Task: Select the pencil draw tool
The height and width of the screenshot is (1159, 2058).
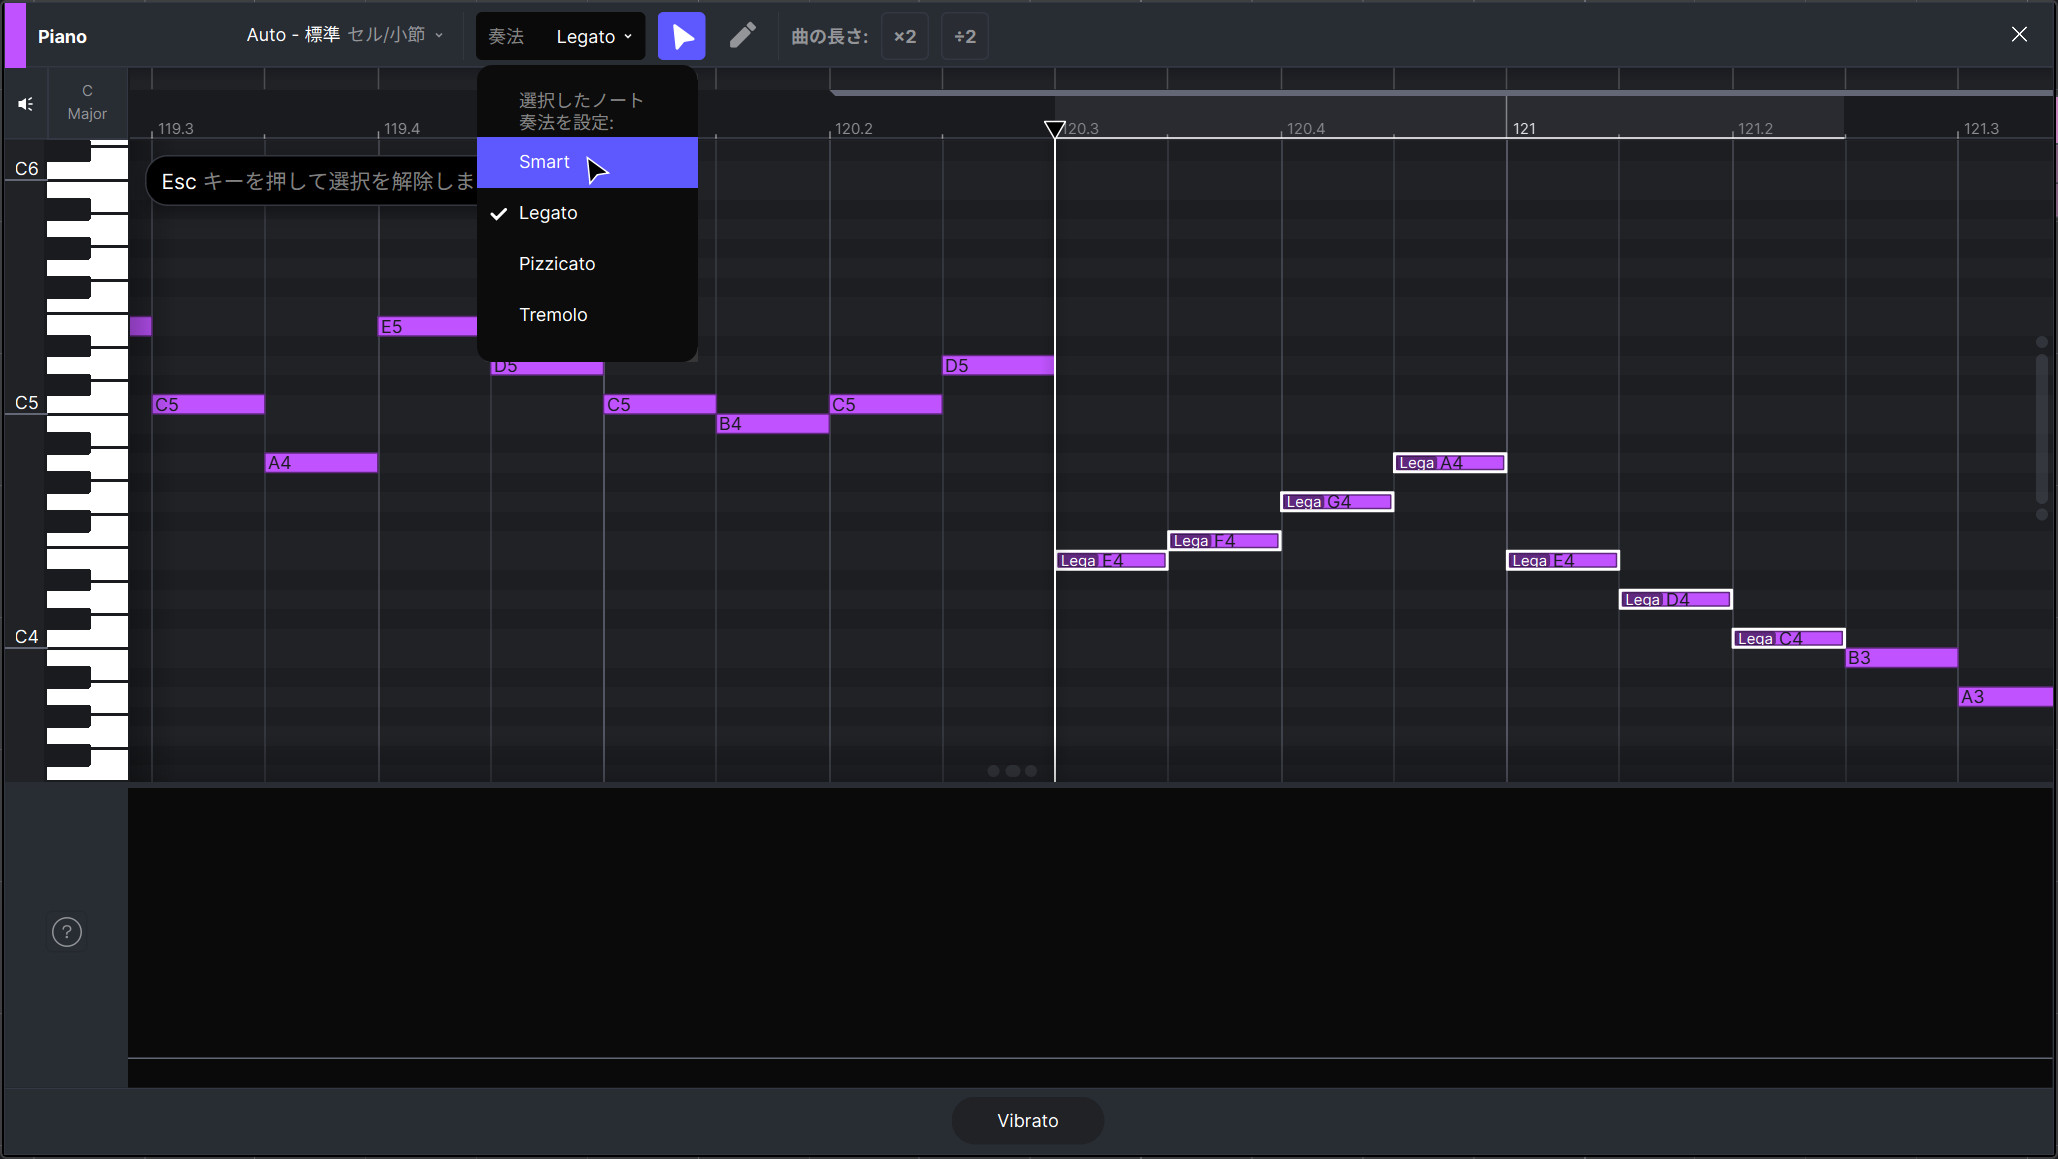Action: pos(742,37)
